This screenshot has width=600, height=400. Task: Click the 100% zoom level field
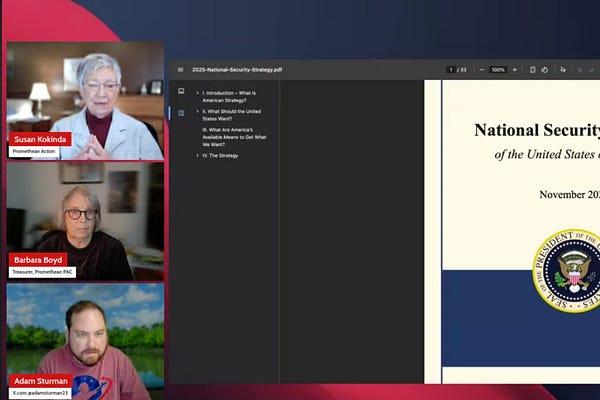pos(498,70)
